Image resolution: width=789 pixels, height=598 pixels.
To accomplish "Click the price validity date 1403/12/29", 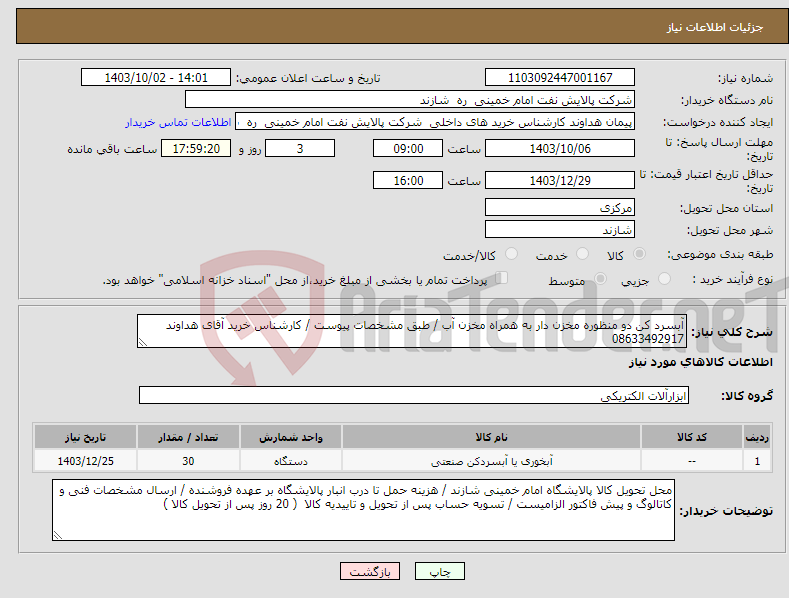I will [560, 180].
